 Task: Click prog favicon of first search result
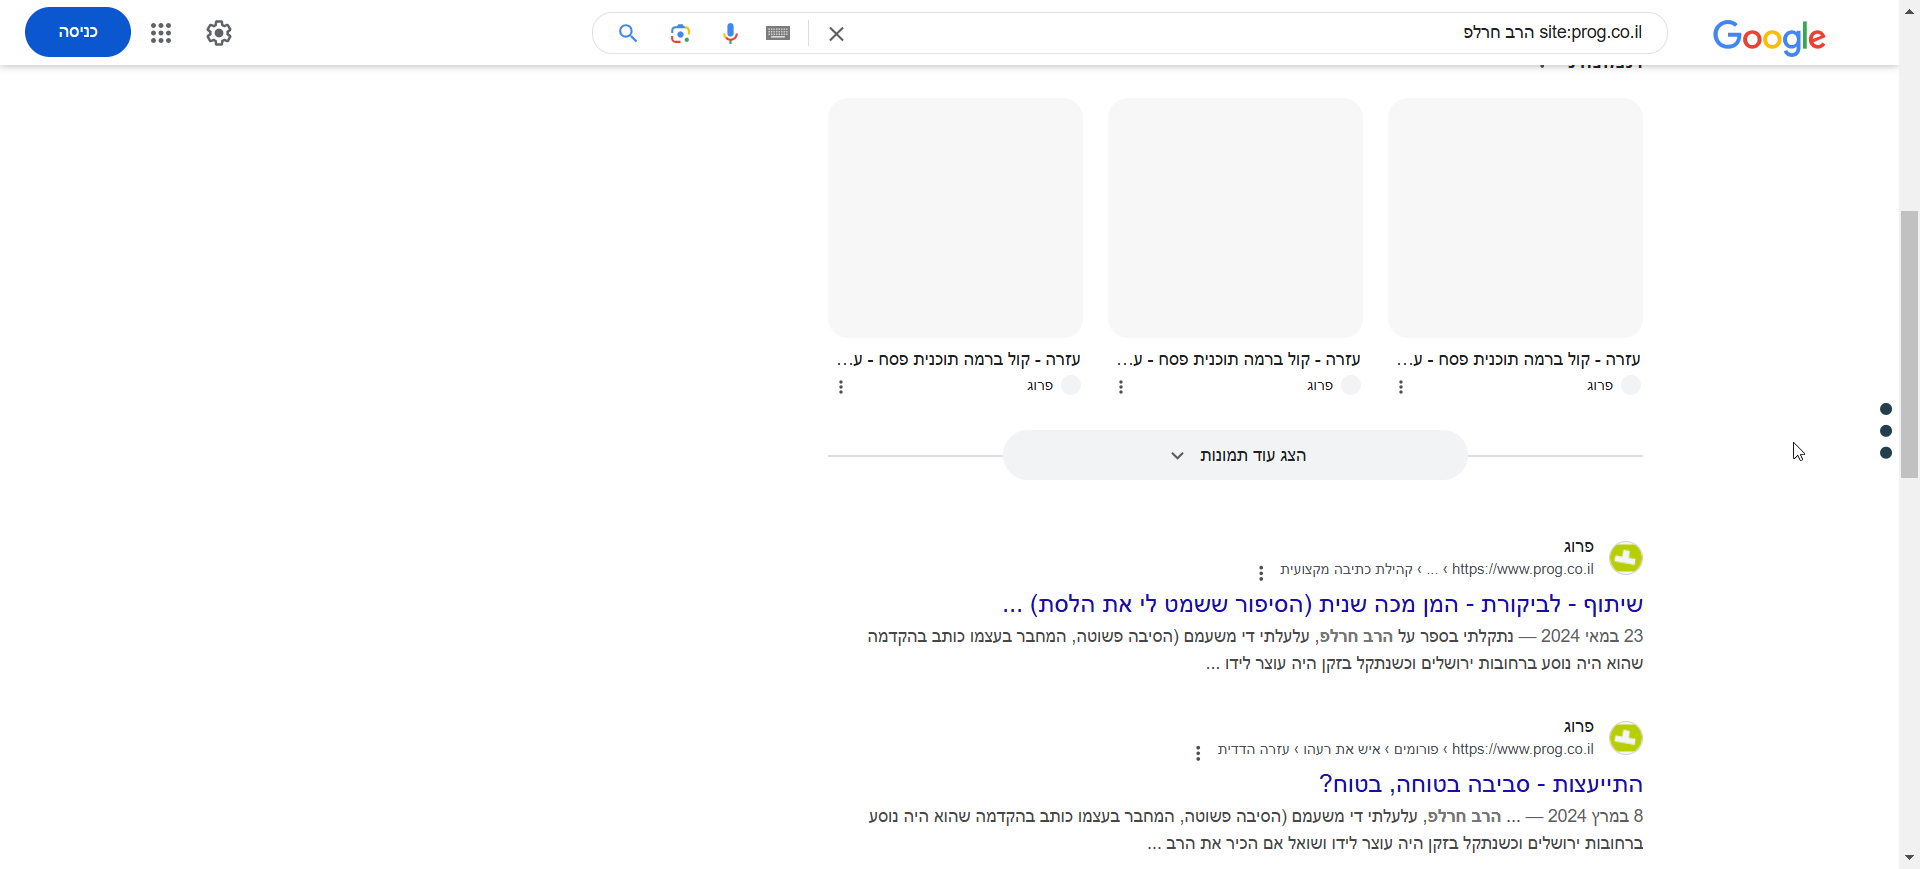click(1626, 558)
